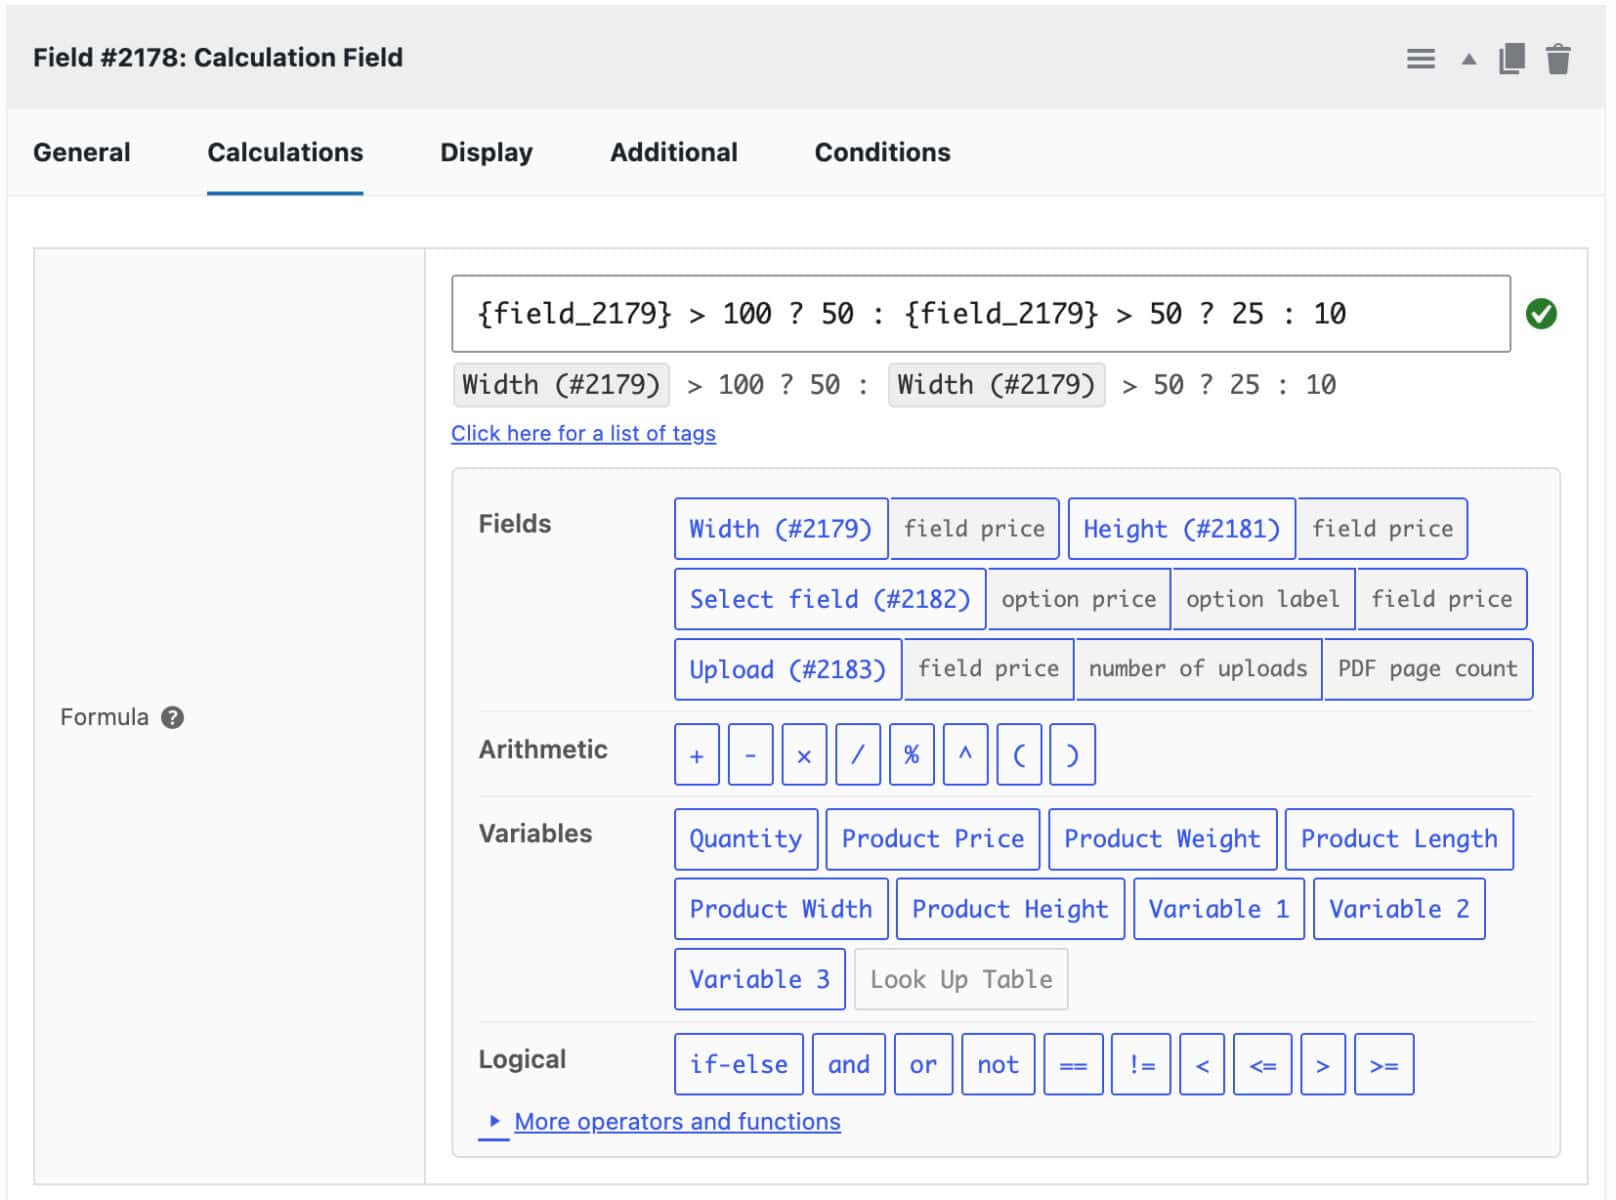This screenshot has height=1200, width=1616.
Task: Insert the Height (#2181) field tag
Action: point(1182,529)
